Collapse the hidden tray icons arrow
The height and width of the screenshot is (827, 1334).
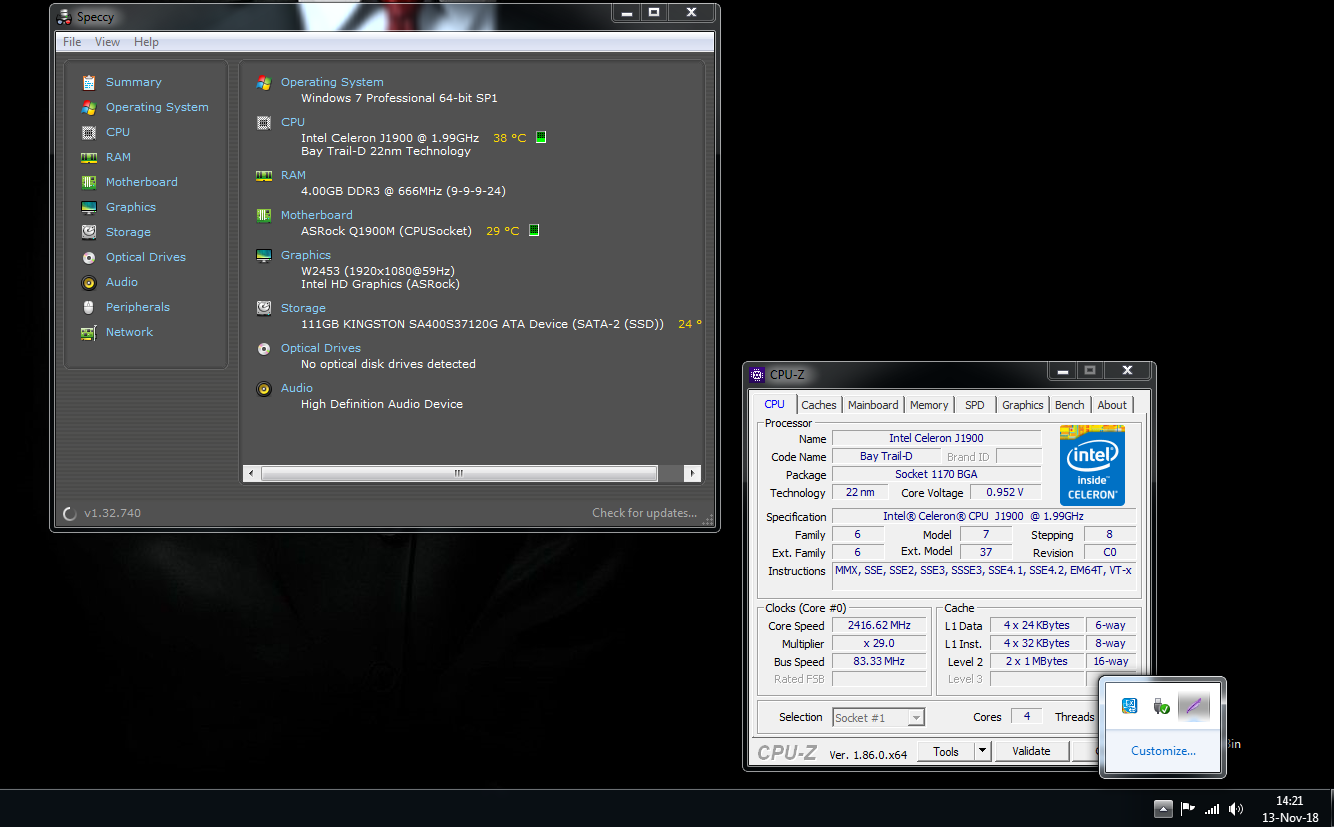point(1162,808)
